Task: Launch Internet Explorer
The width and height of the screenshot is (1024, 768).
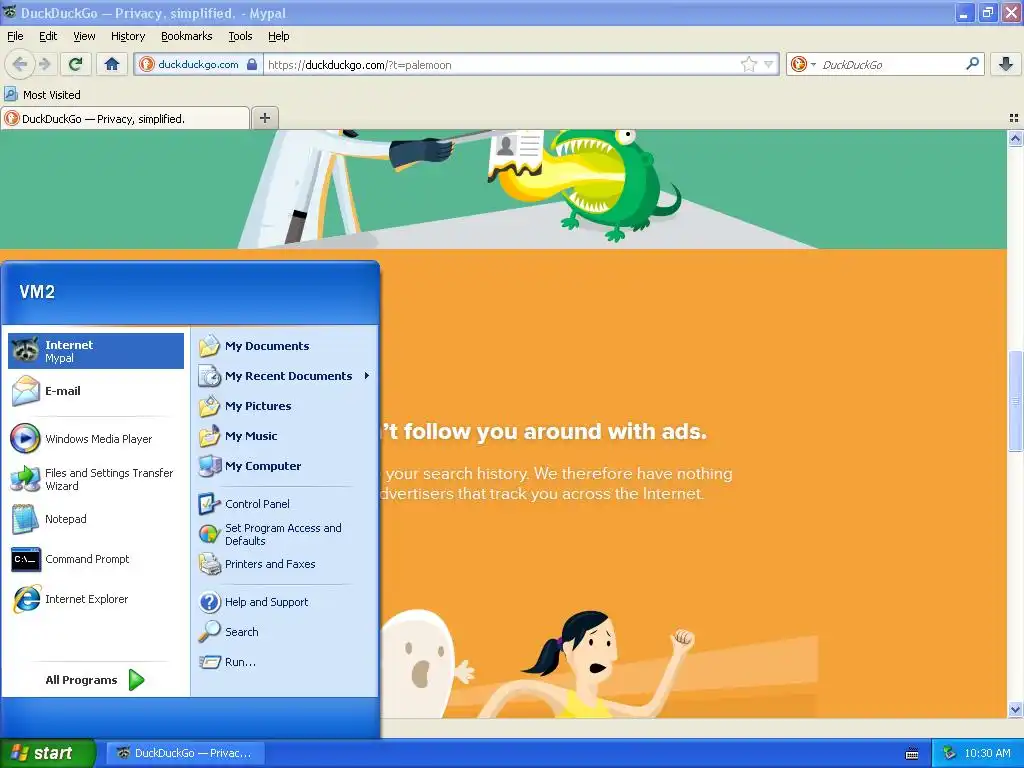Action: [96, 599]
